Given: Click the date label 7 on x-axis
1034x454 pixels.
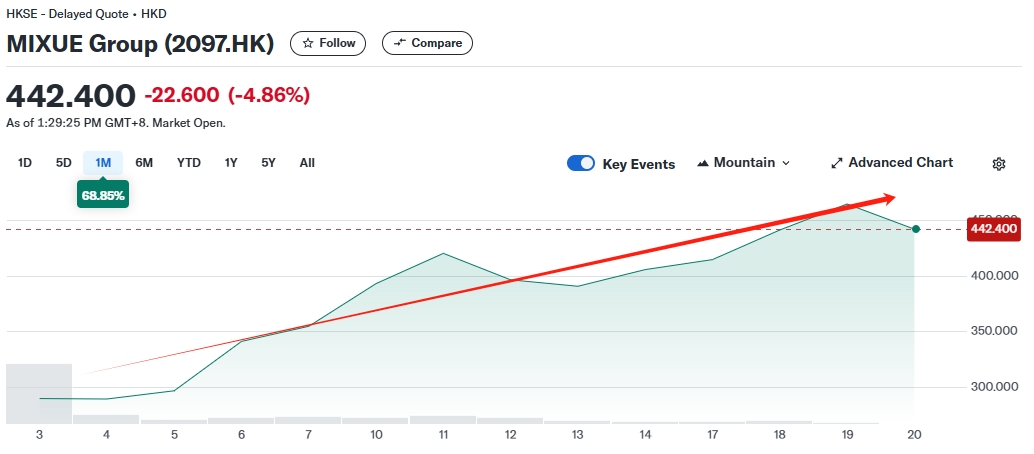Looking at the screenshot, I should click(309, 435).
